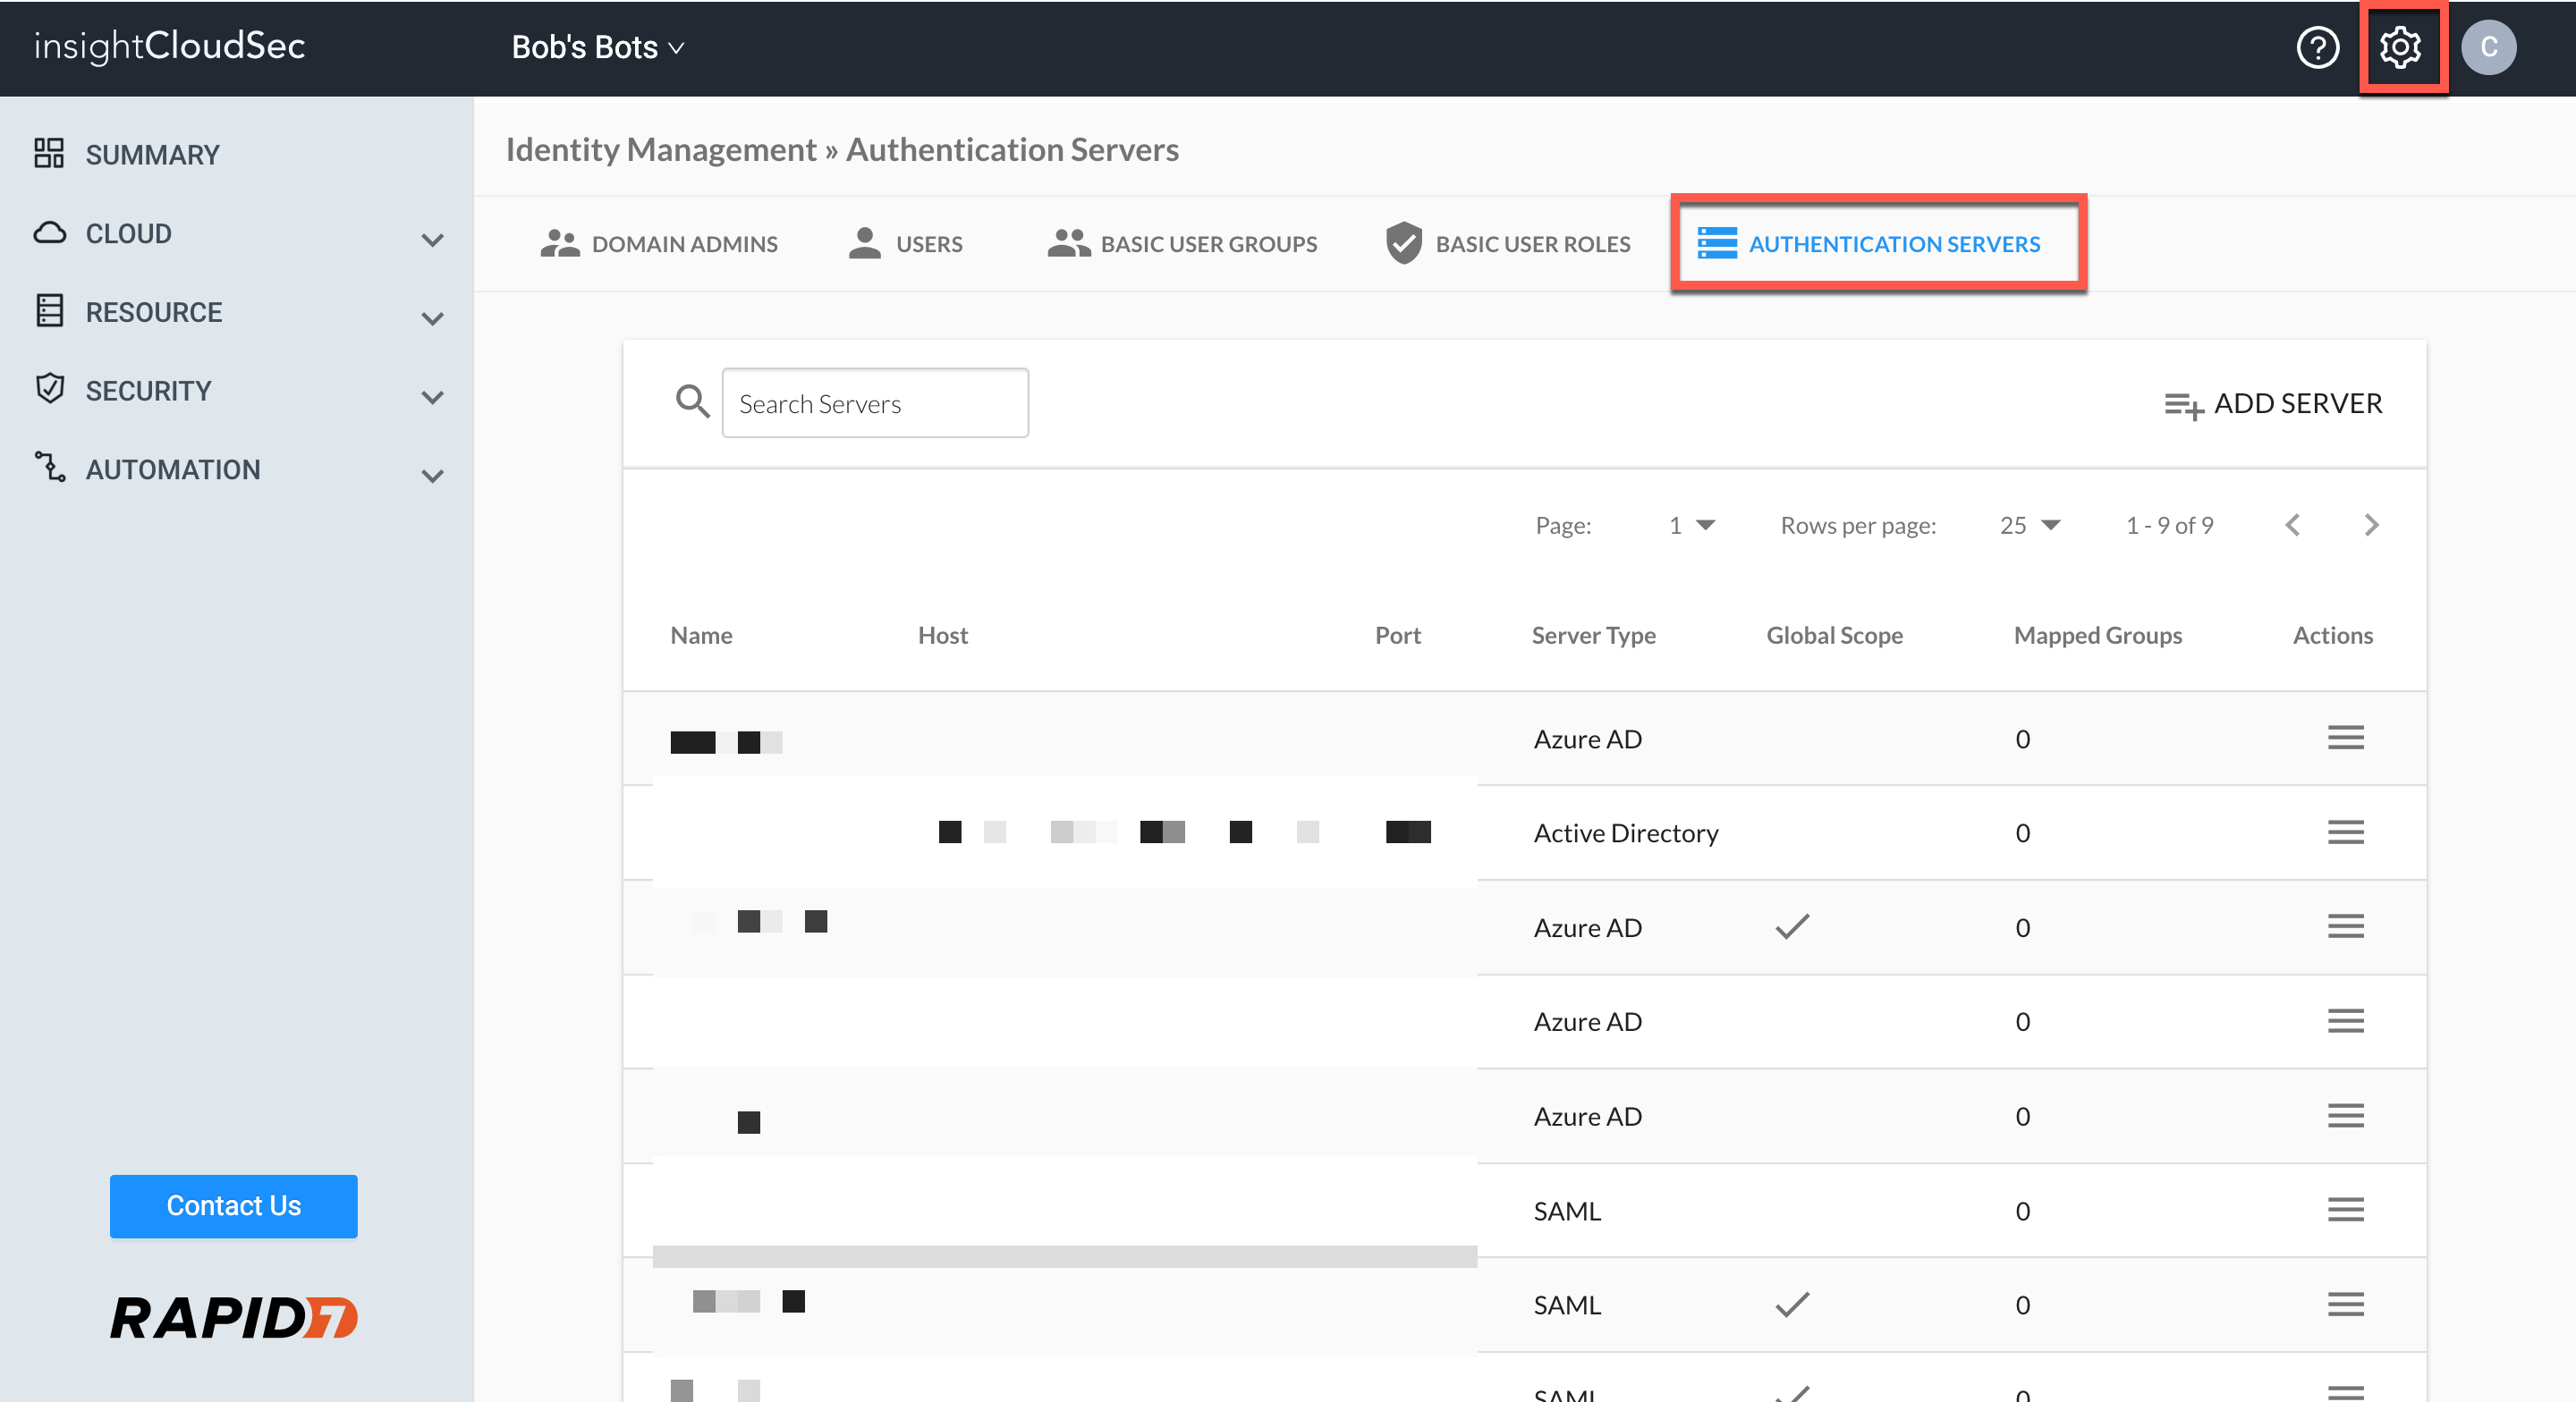
Task: Expand the Automation sidebar section
Action: pos(432,476)
